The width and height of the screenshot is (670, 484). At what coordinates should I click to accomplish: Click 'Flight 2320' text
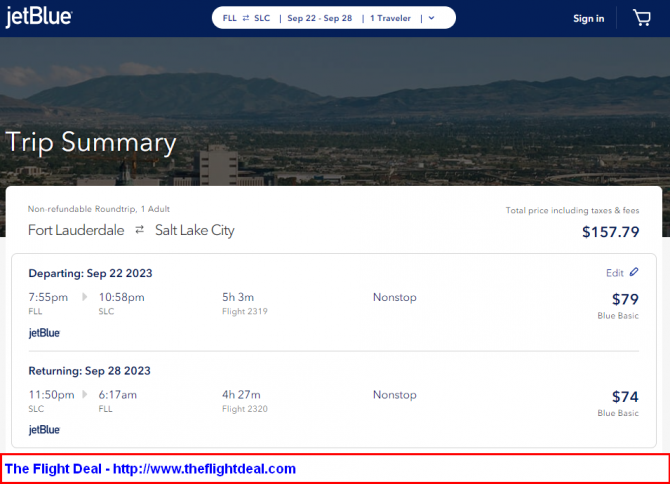(245, 409)
